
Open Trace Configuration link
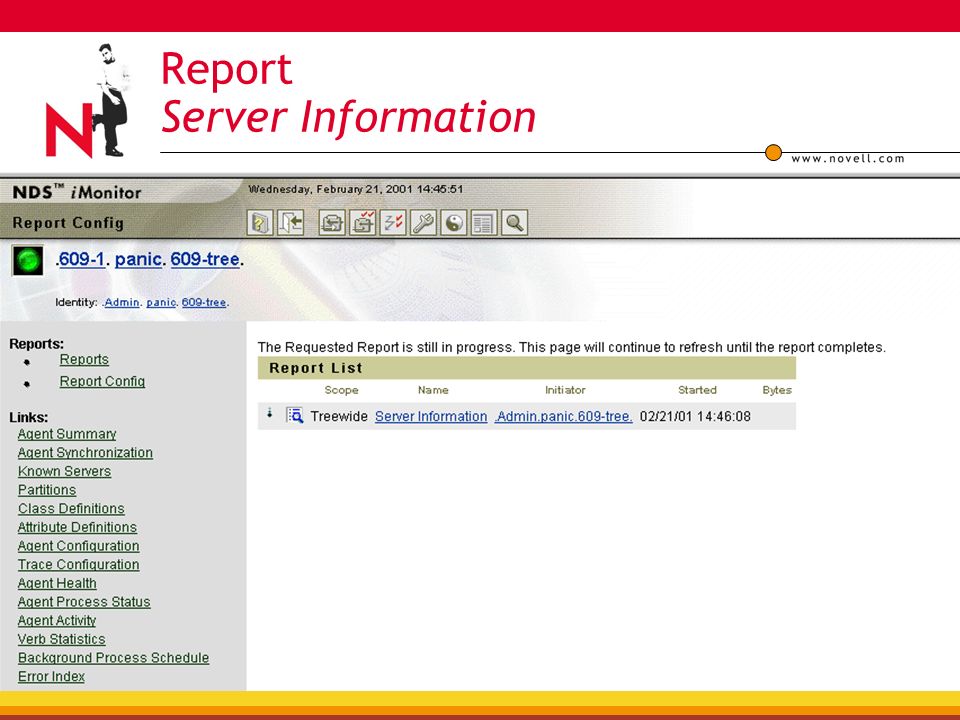tap(78, 564)
